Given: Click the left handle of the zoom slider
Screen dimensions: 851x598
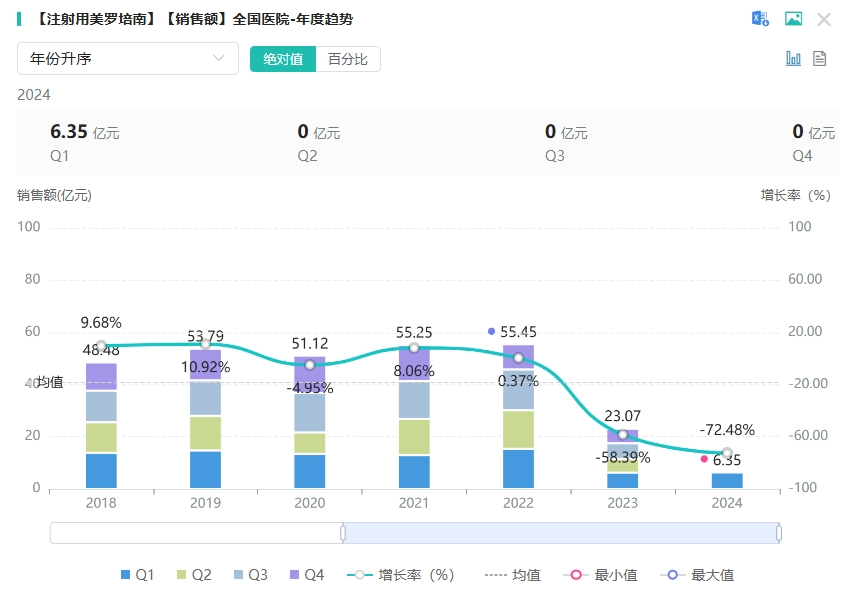Looking at the screenshot, I should pos(343,533).
